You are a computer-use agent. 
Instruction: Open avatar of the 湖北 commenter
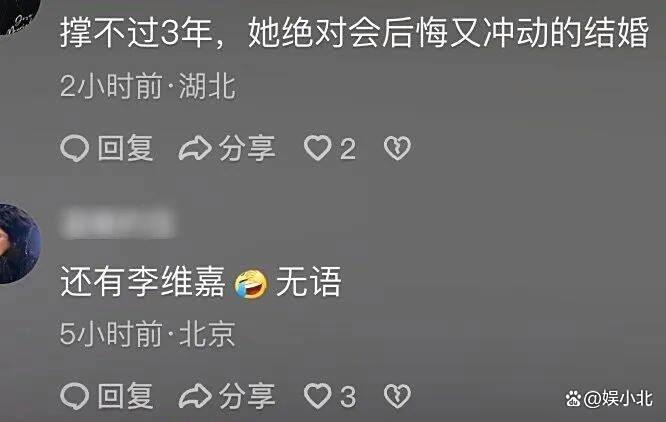coord(19,17)
